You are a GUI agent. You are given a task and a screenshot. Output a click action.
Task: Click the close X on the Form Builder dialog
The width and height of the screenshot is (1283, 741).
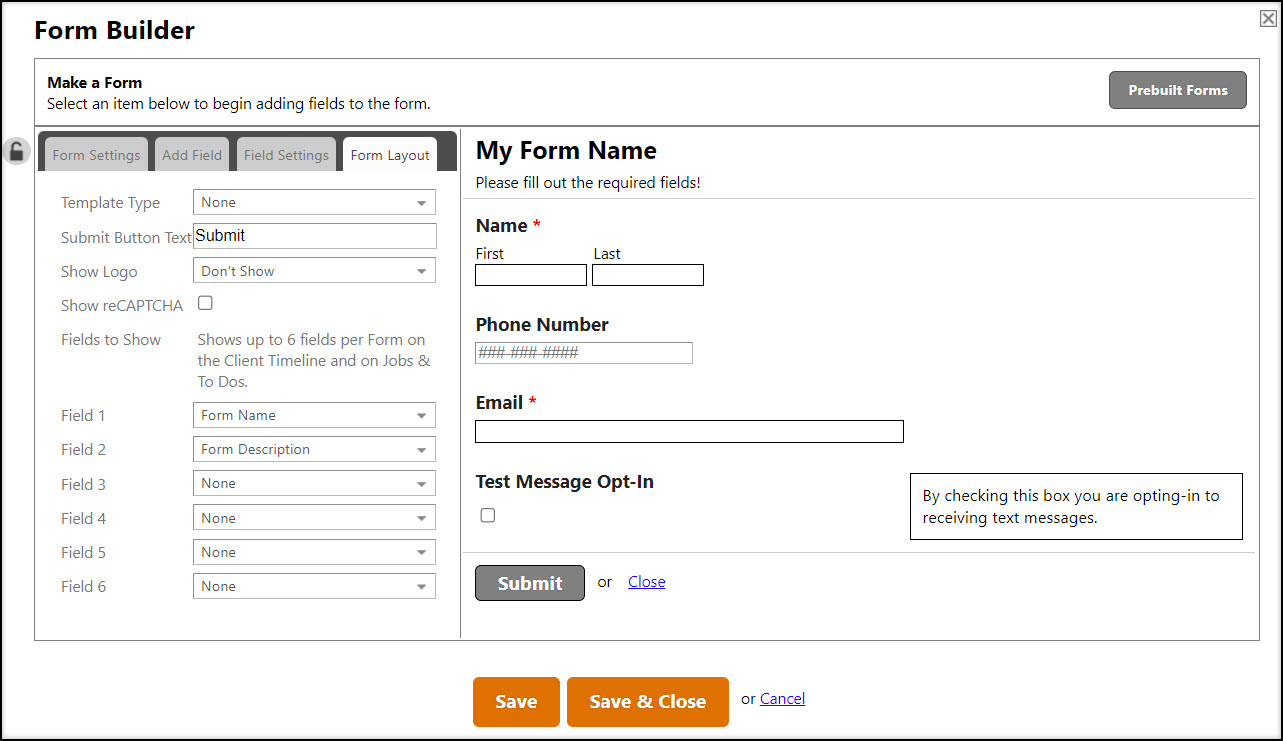click(x=1268, y=17)
